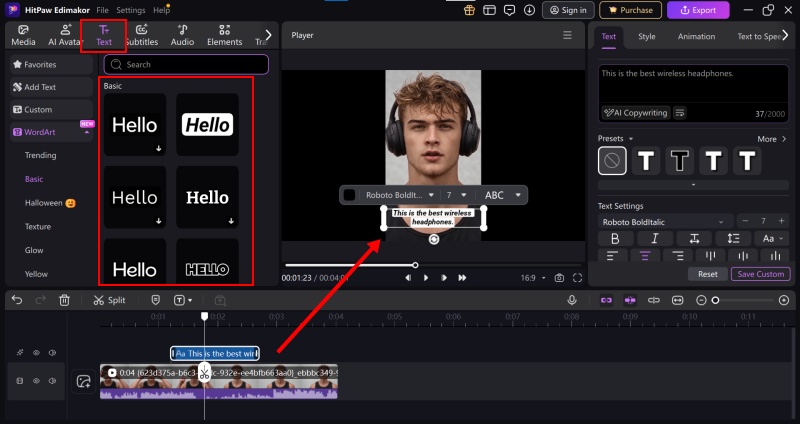Open the Player panel menu
Viewport: 800px width, 424px height.
point(567,35)
